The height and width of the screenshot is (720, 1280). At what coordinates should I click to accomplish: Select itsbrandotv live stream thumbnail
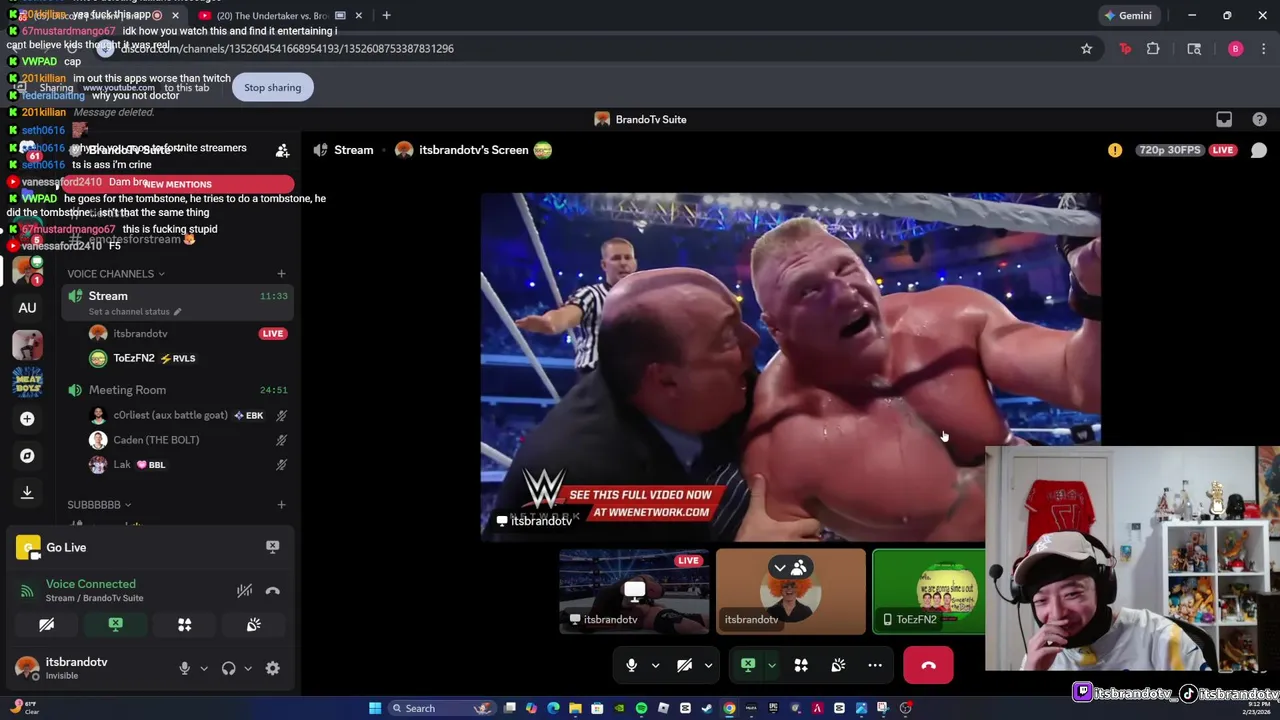click(634, 591)
